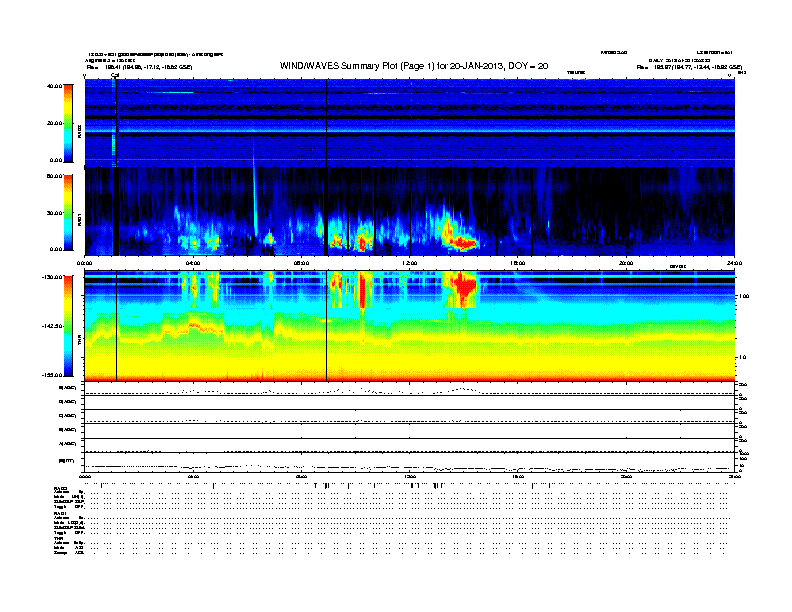Click the red burst near 14:00 in RAD1
The width and height of the screenshot is (792, 612).
coord(463,243)
